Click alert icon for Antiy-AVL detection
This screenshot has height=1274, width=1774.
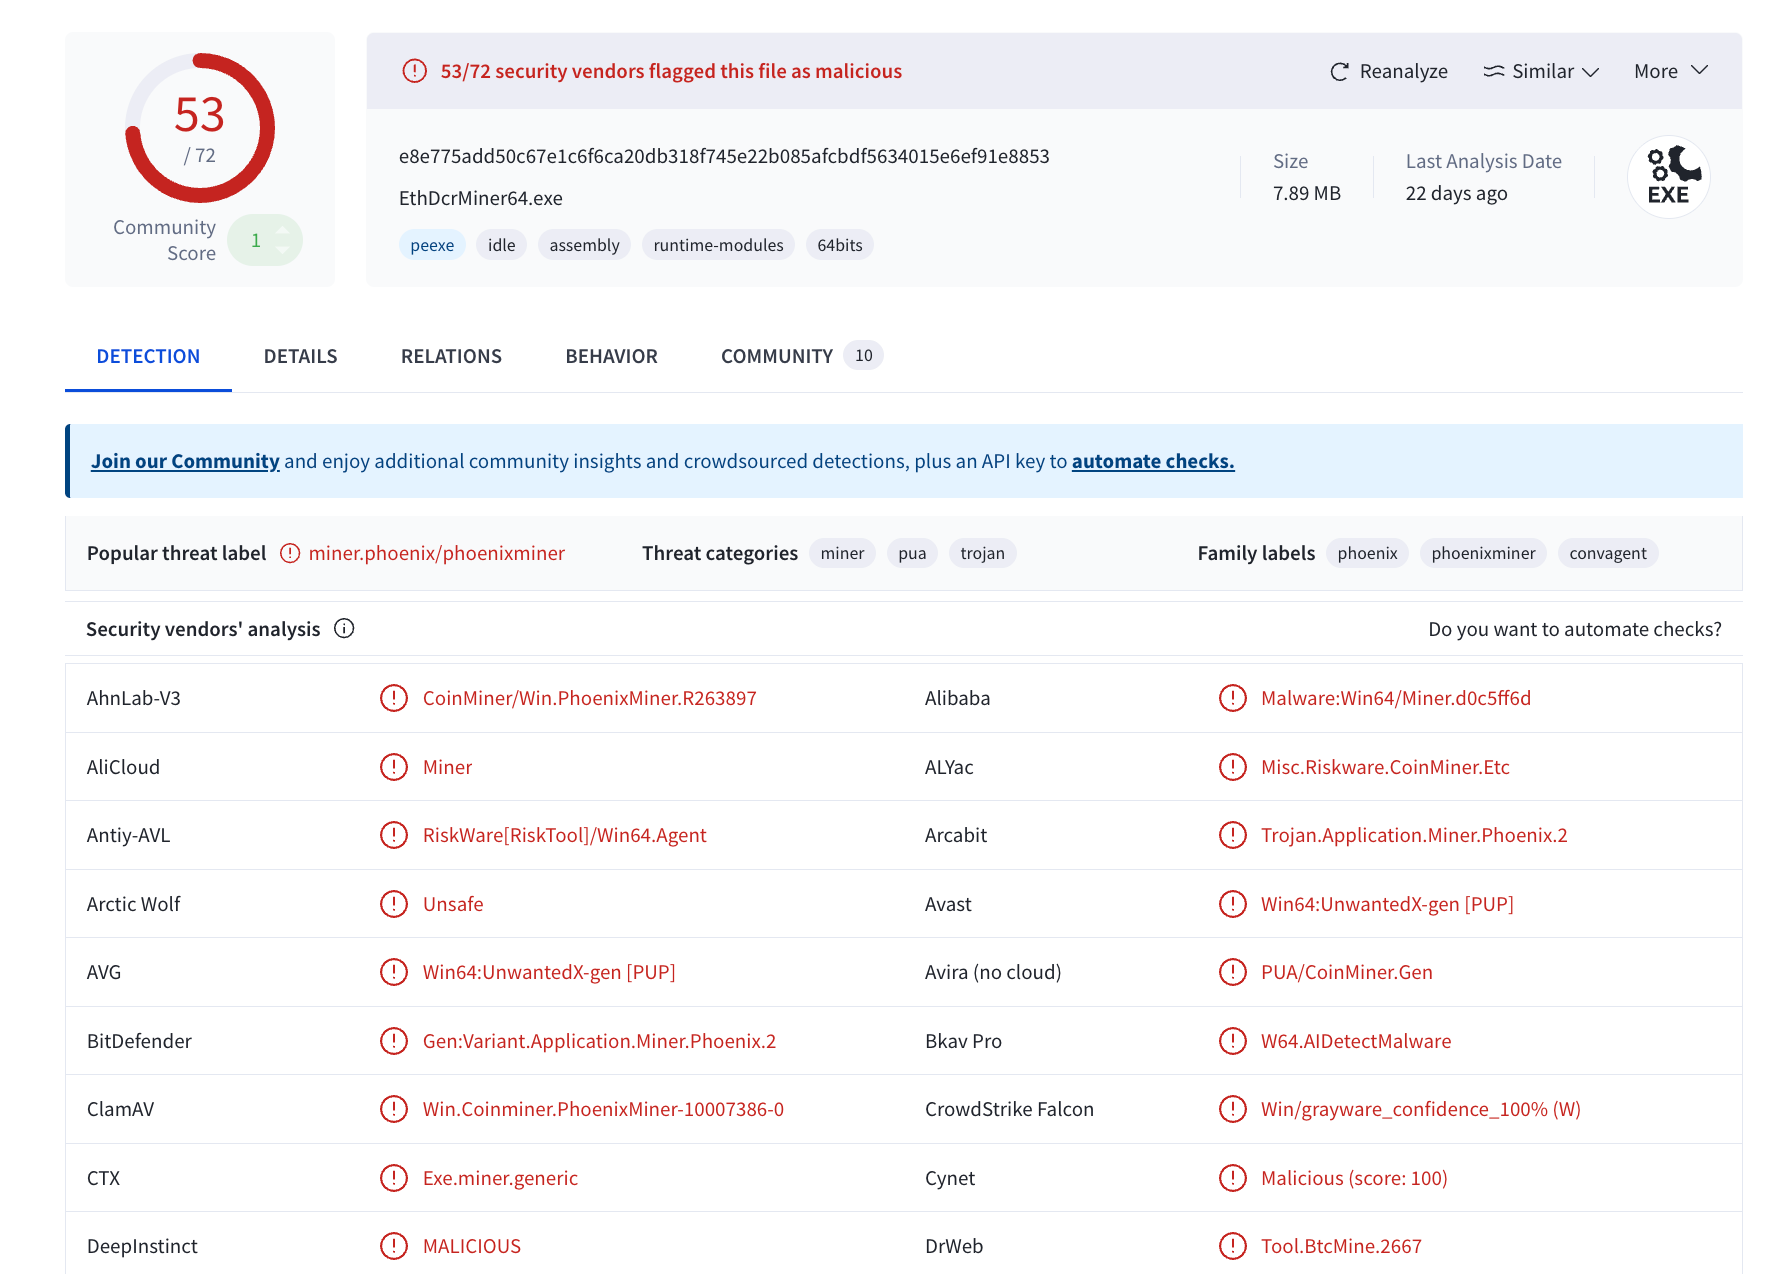(x=394, y=835)
